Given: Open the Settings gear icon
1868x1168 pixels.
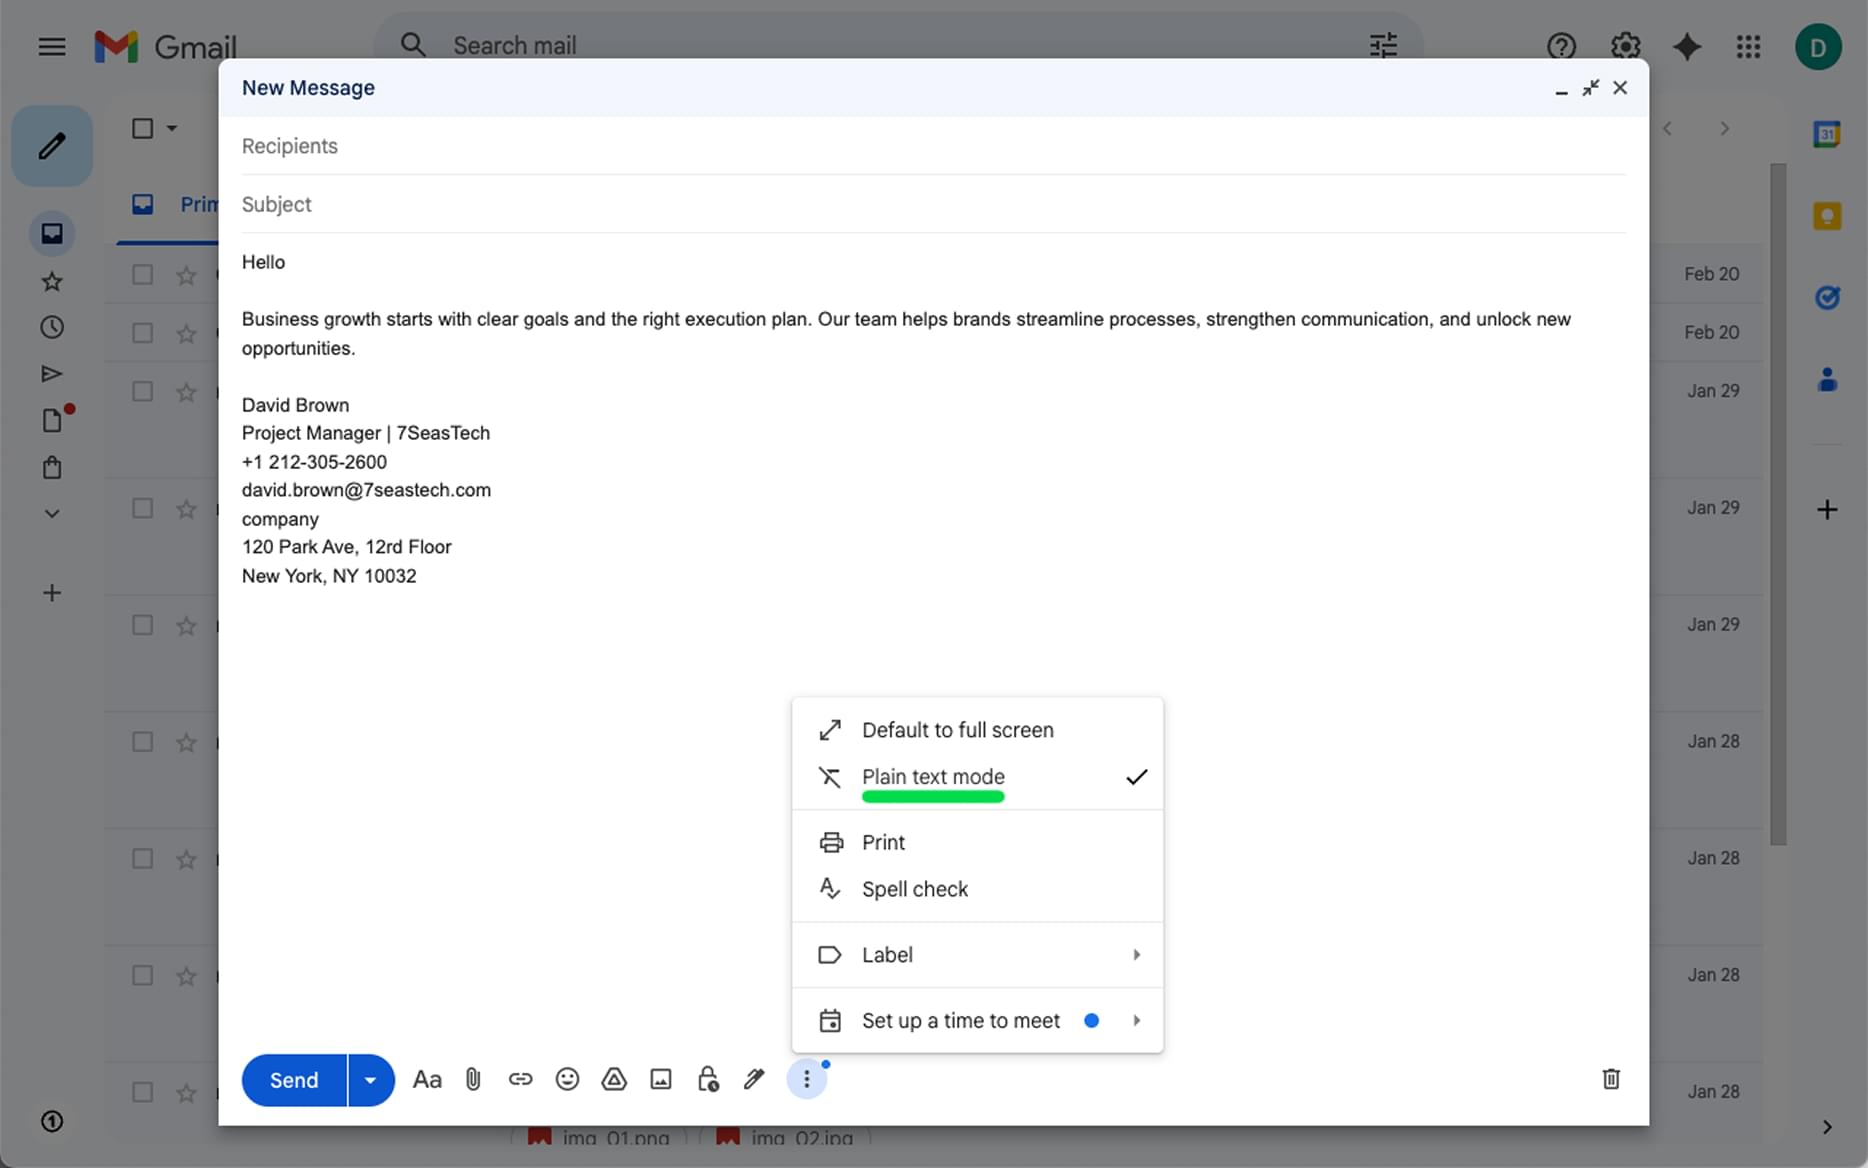Looking at the screenshot, I should click(1625, 46).
